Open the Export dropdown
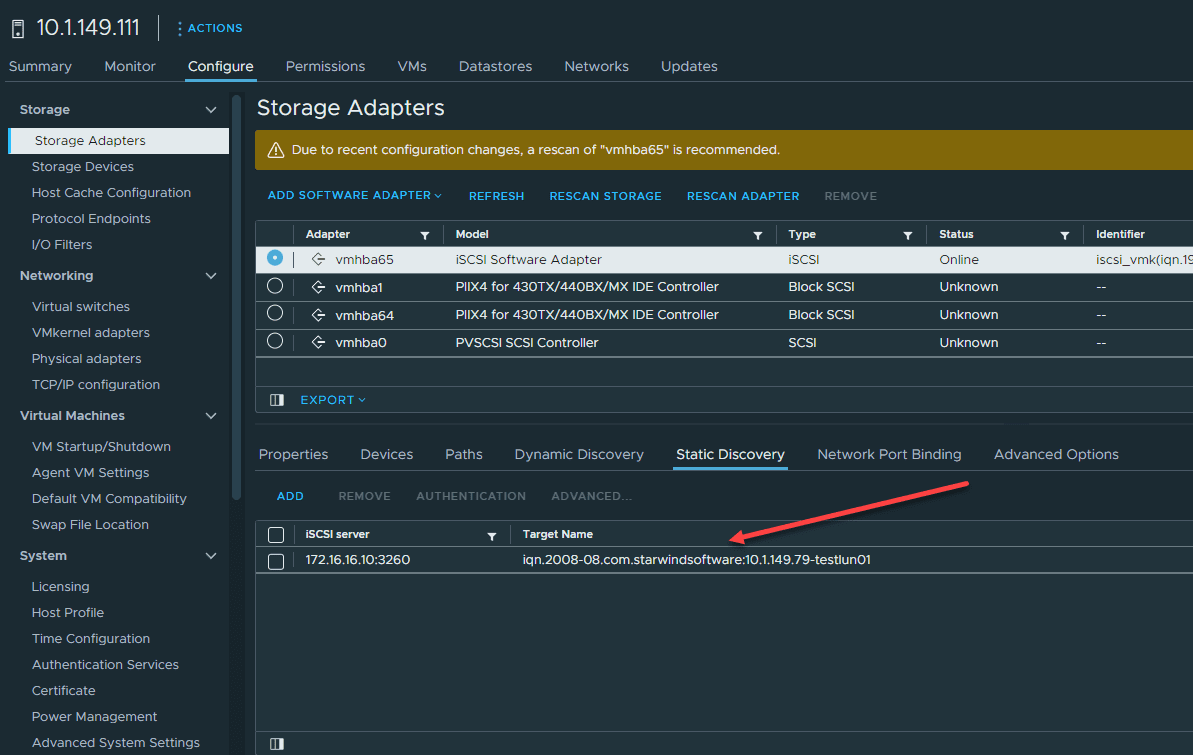This screenshot has height=755, width=1193. 333,400
